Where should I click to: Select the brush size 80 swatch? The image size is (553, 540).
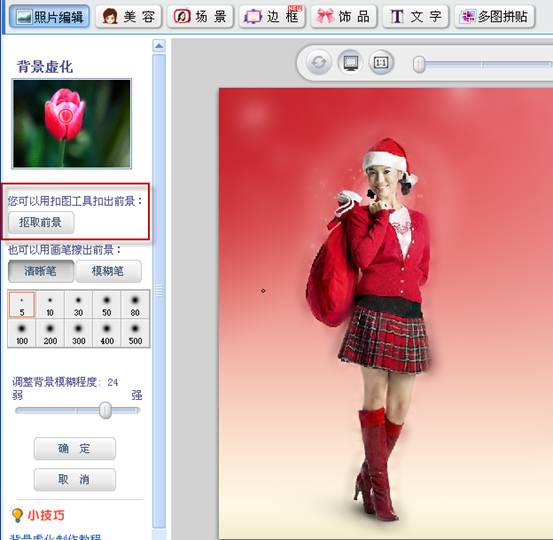tap(135, 305)
